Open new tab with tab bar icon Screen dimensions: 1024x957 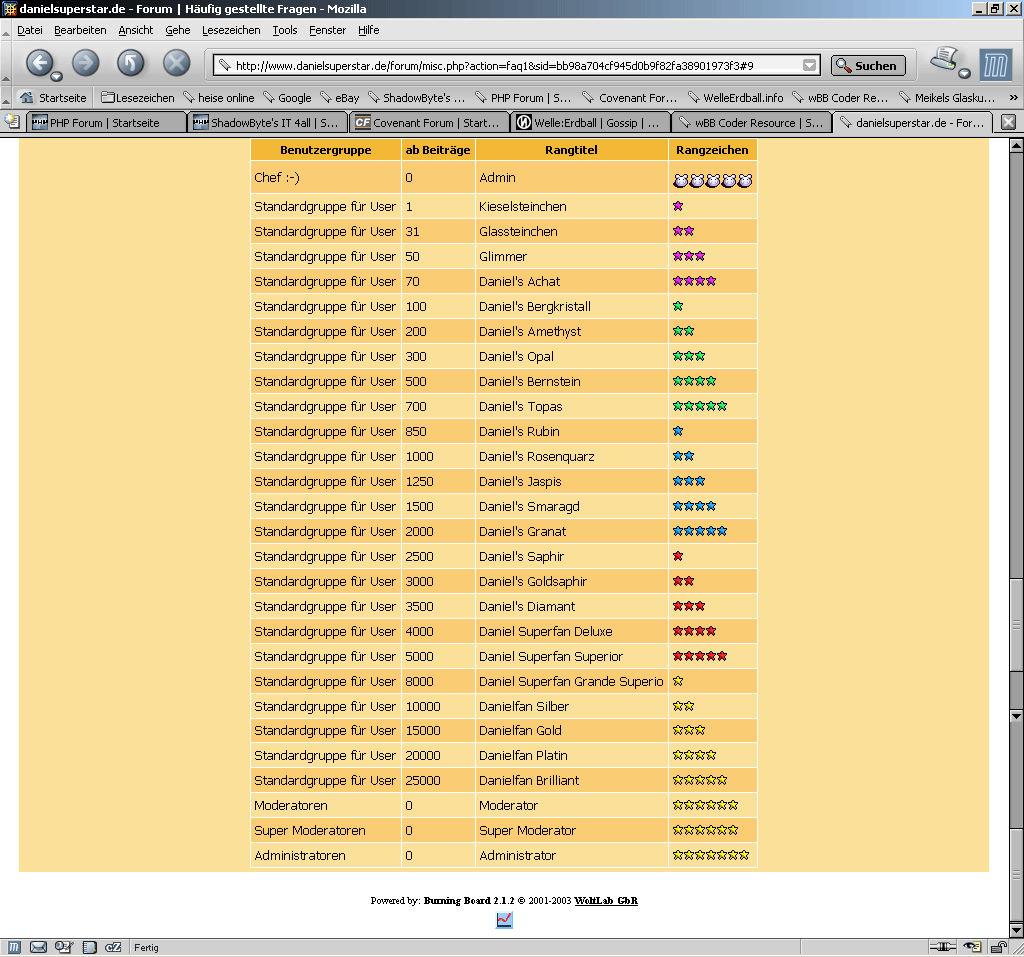[x=12, y=122]
